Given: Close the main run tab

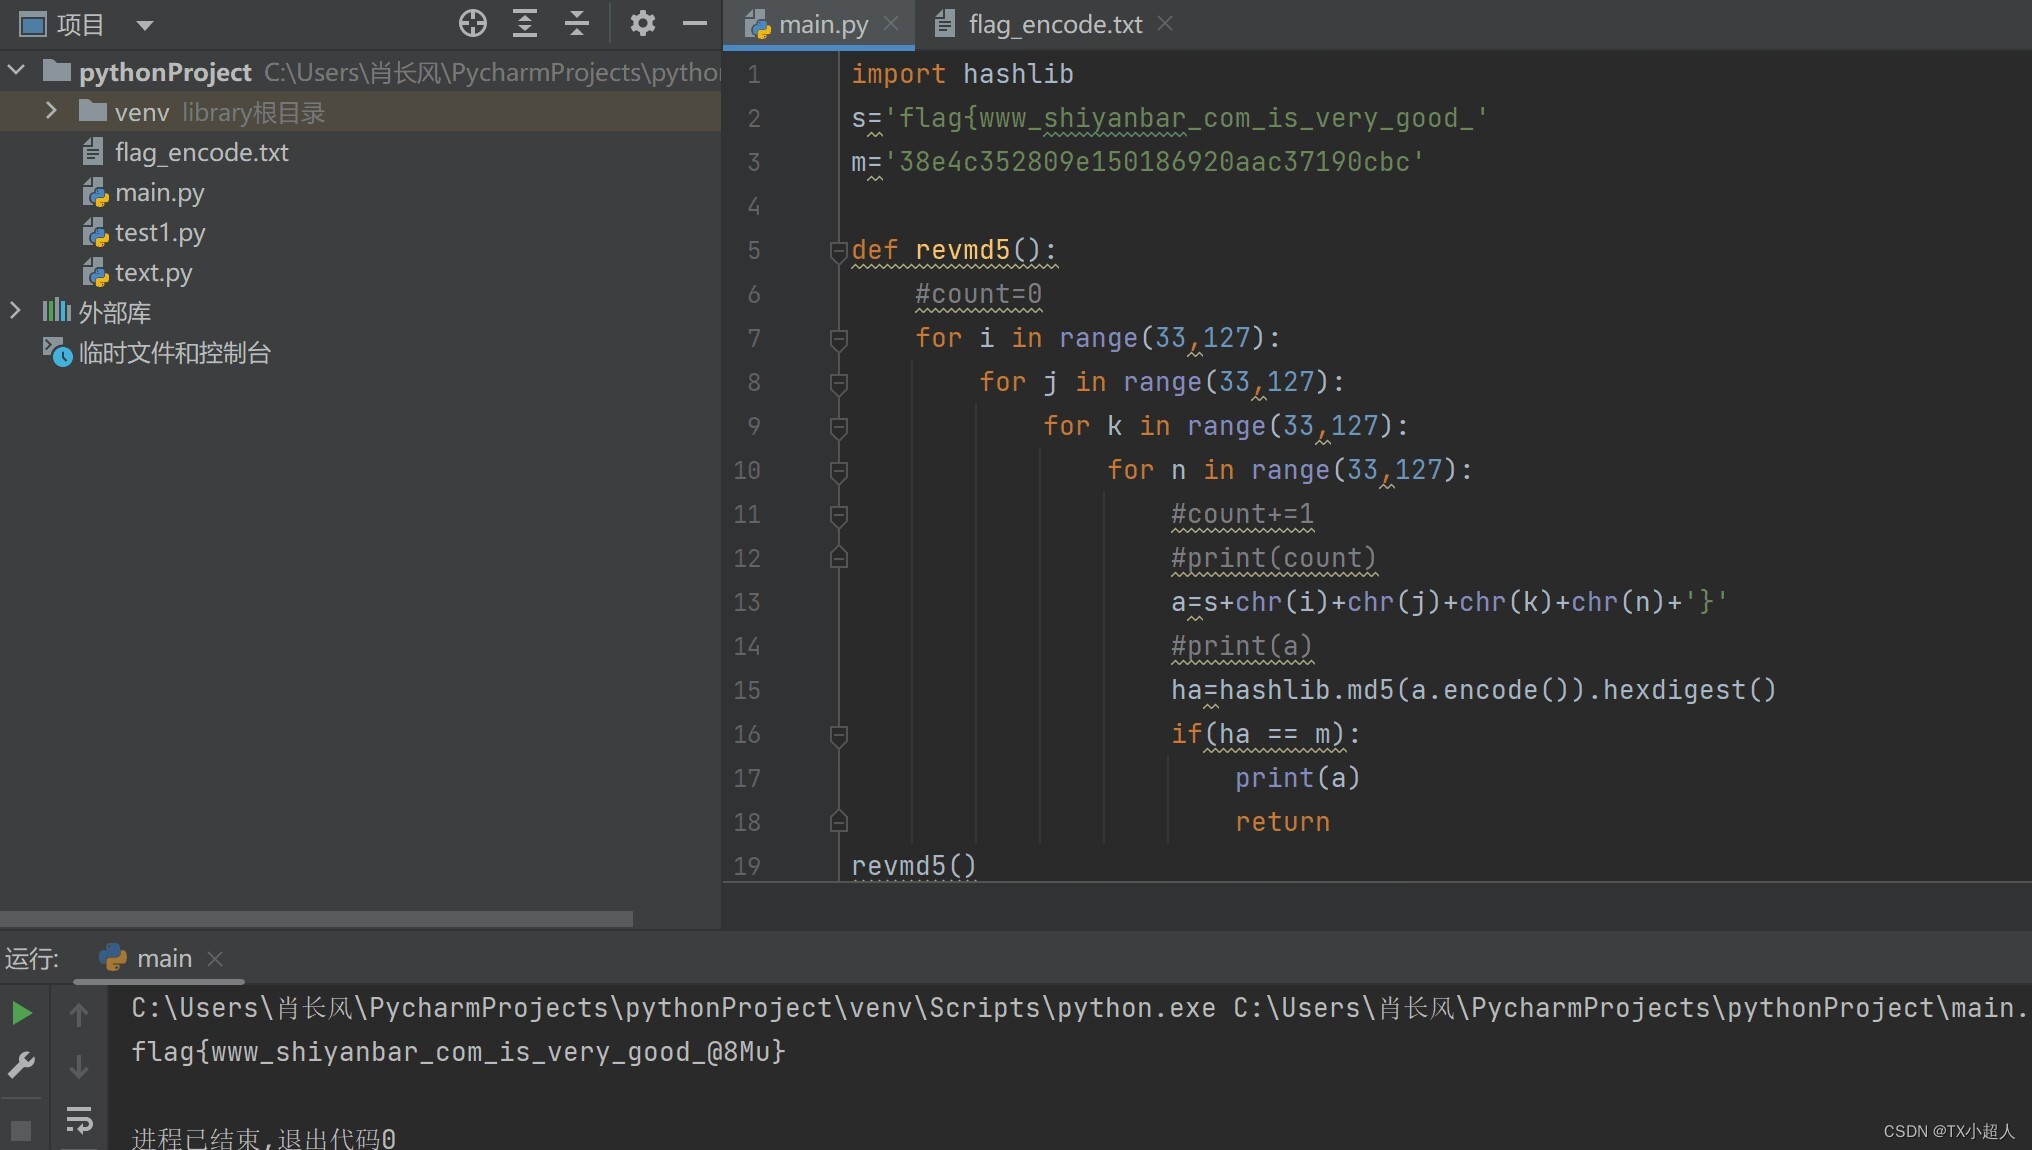Looking at the screenshot, I should 214,959.
